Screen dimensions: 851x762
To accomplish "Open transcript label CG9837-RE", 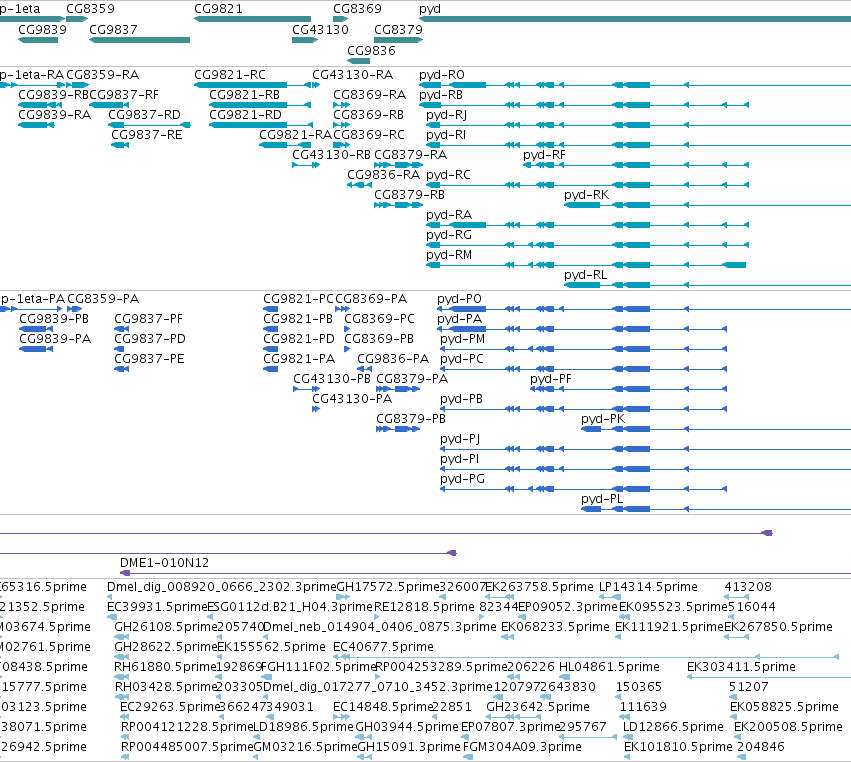I will pos(147,135).
